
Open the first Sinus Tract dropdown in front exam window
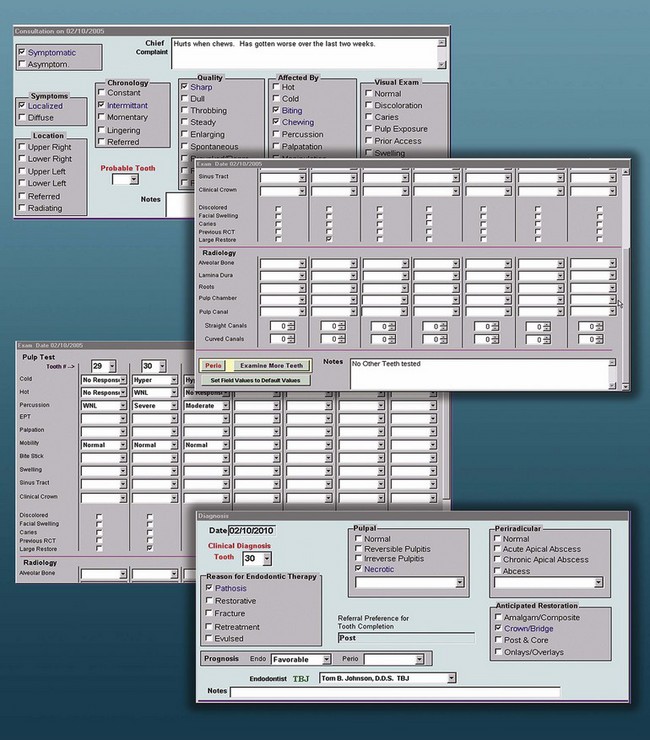(x=302, y=178)
